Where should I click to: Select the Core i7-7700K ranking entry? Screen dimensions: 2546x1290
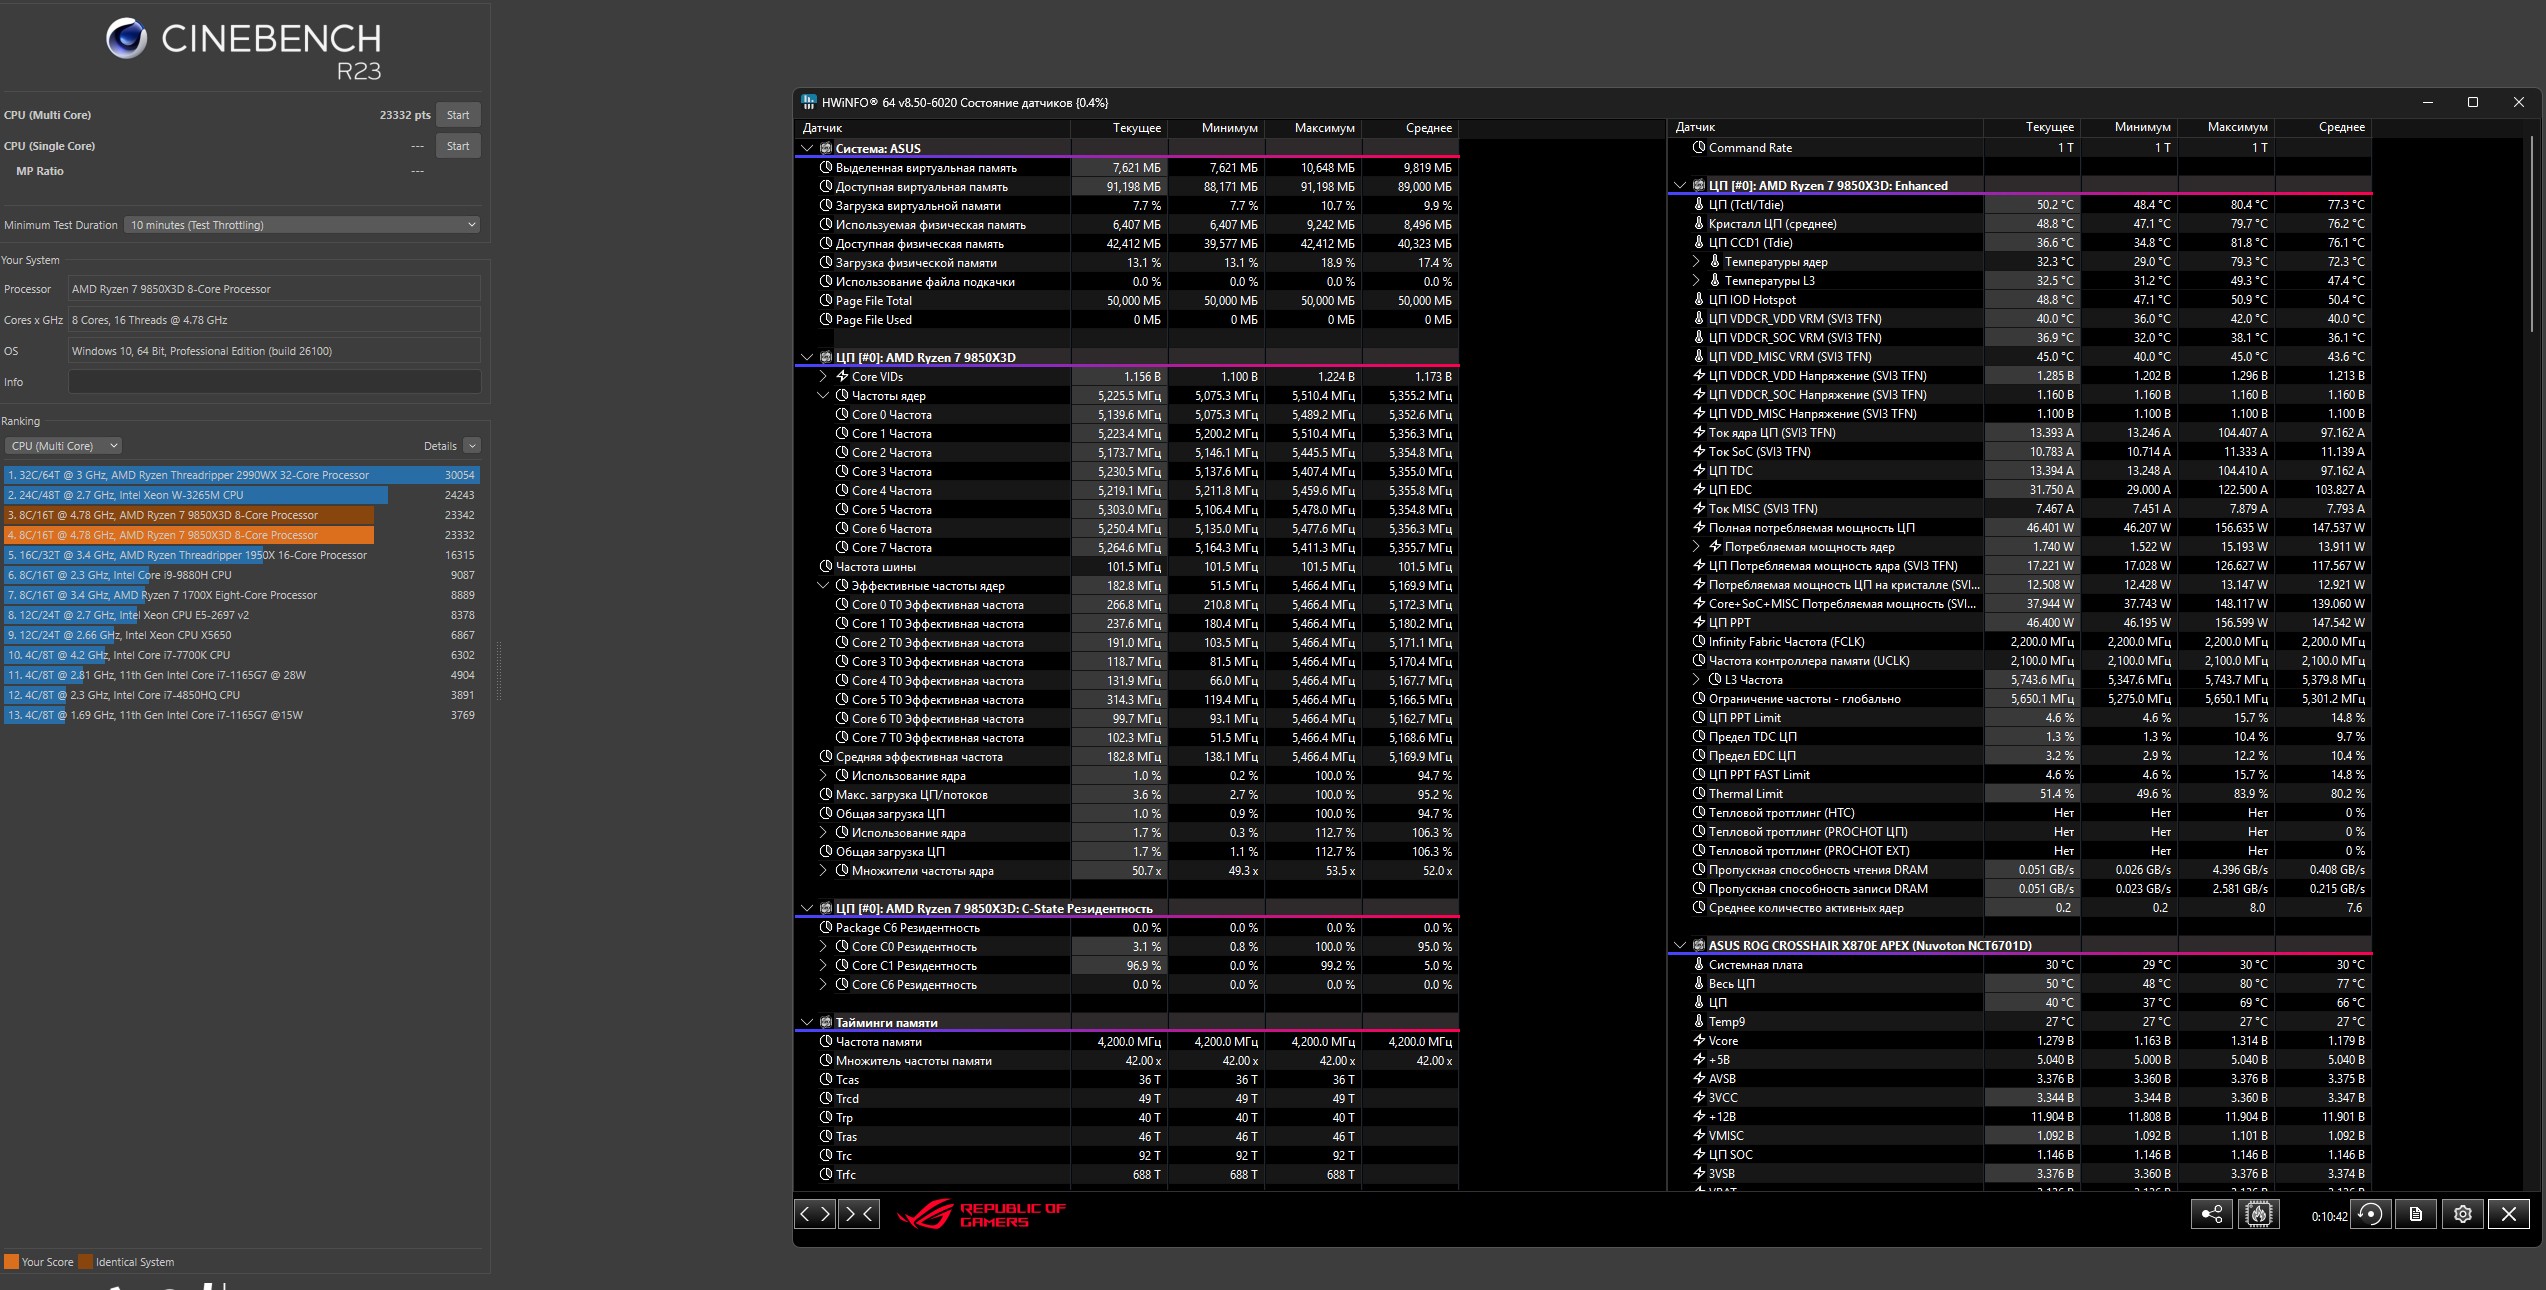pos(241,655)
